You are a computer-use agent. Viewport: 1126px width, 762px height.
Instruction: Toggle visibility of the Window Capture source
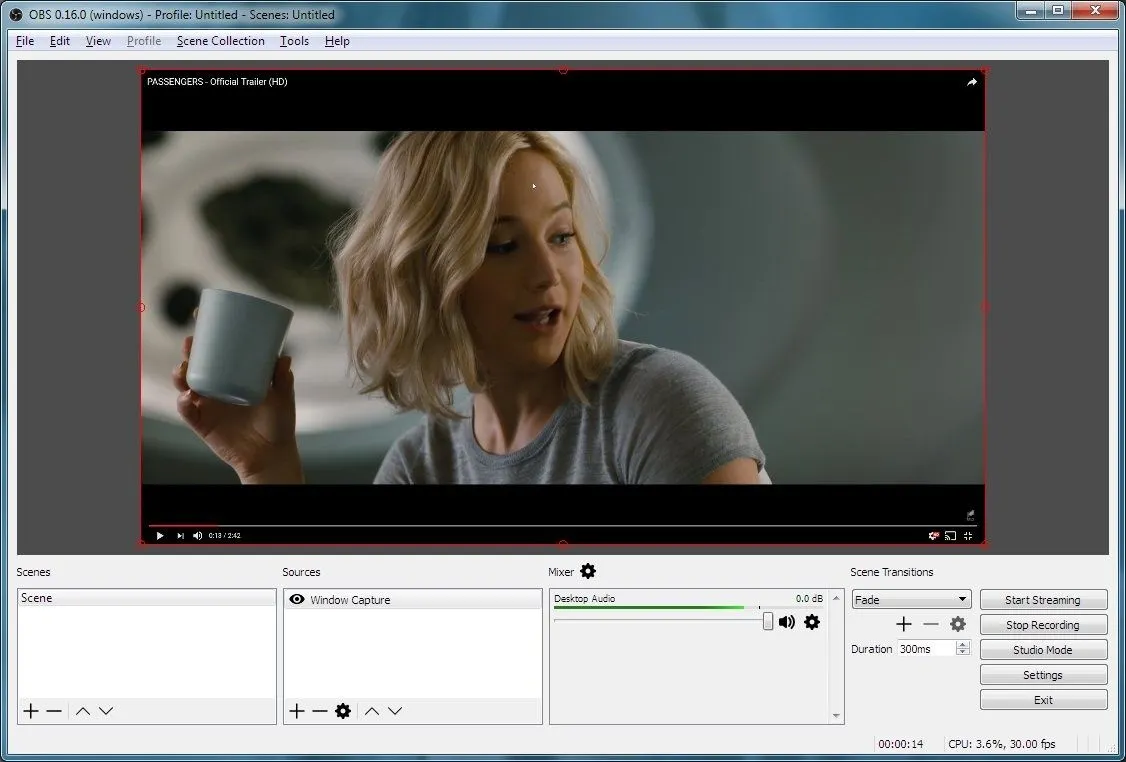coord(296,599)
